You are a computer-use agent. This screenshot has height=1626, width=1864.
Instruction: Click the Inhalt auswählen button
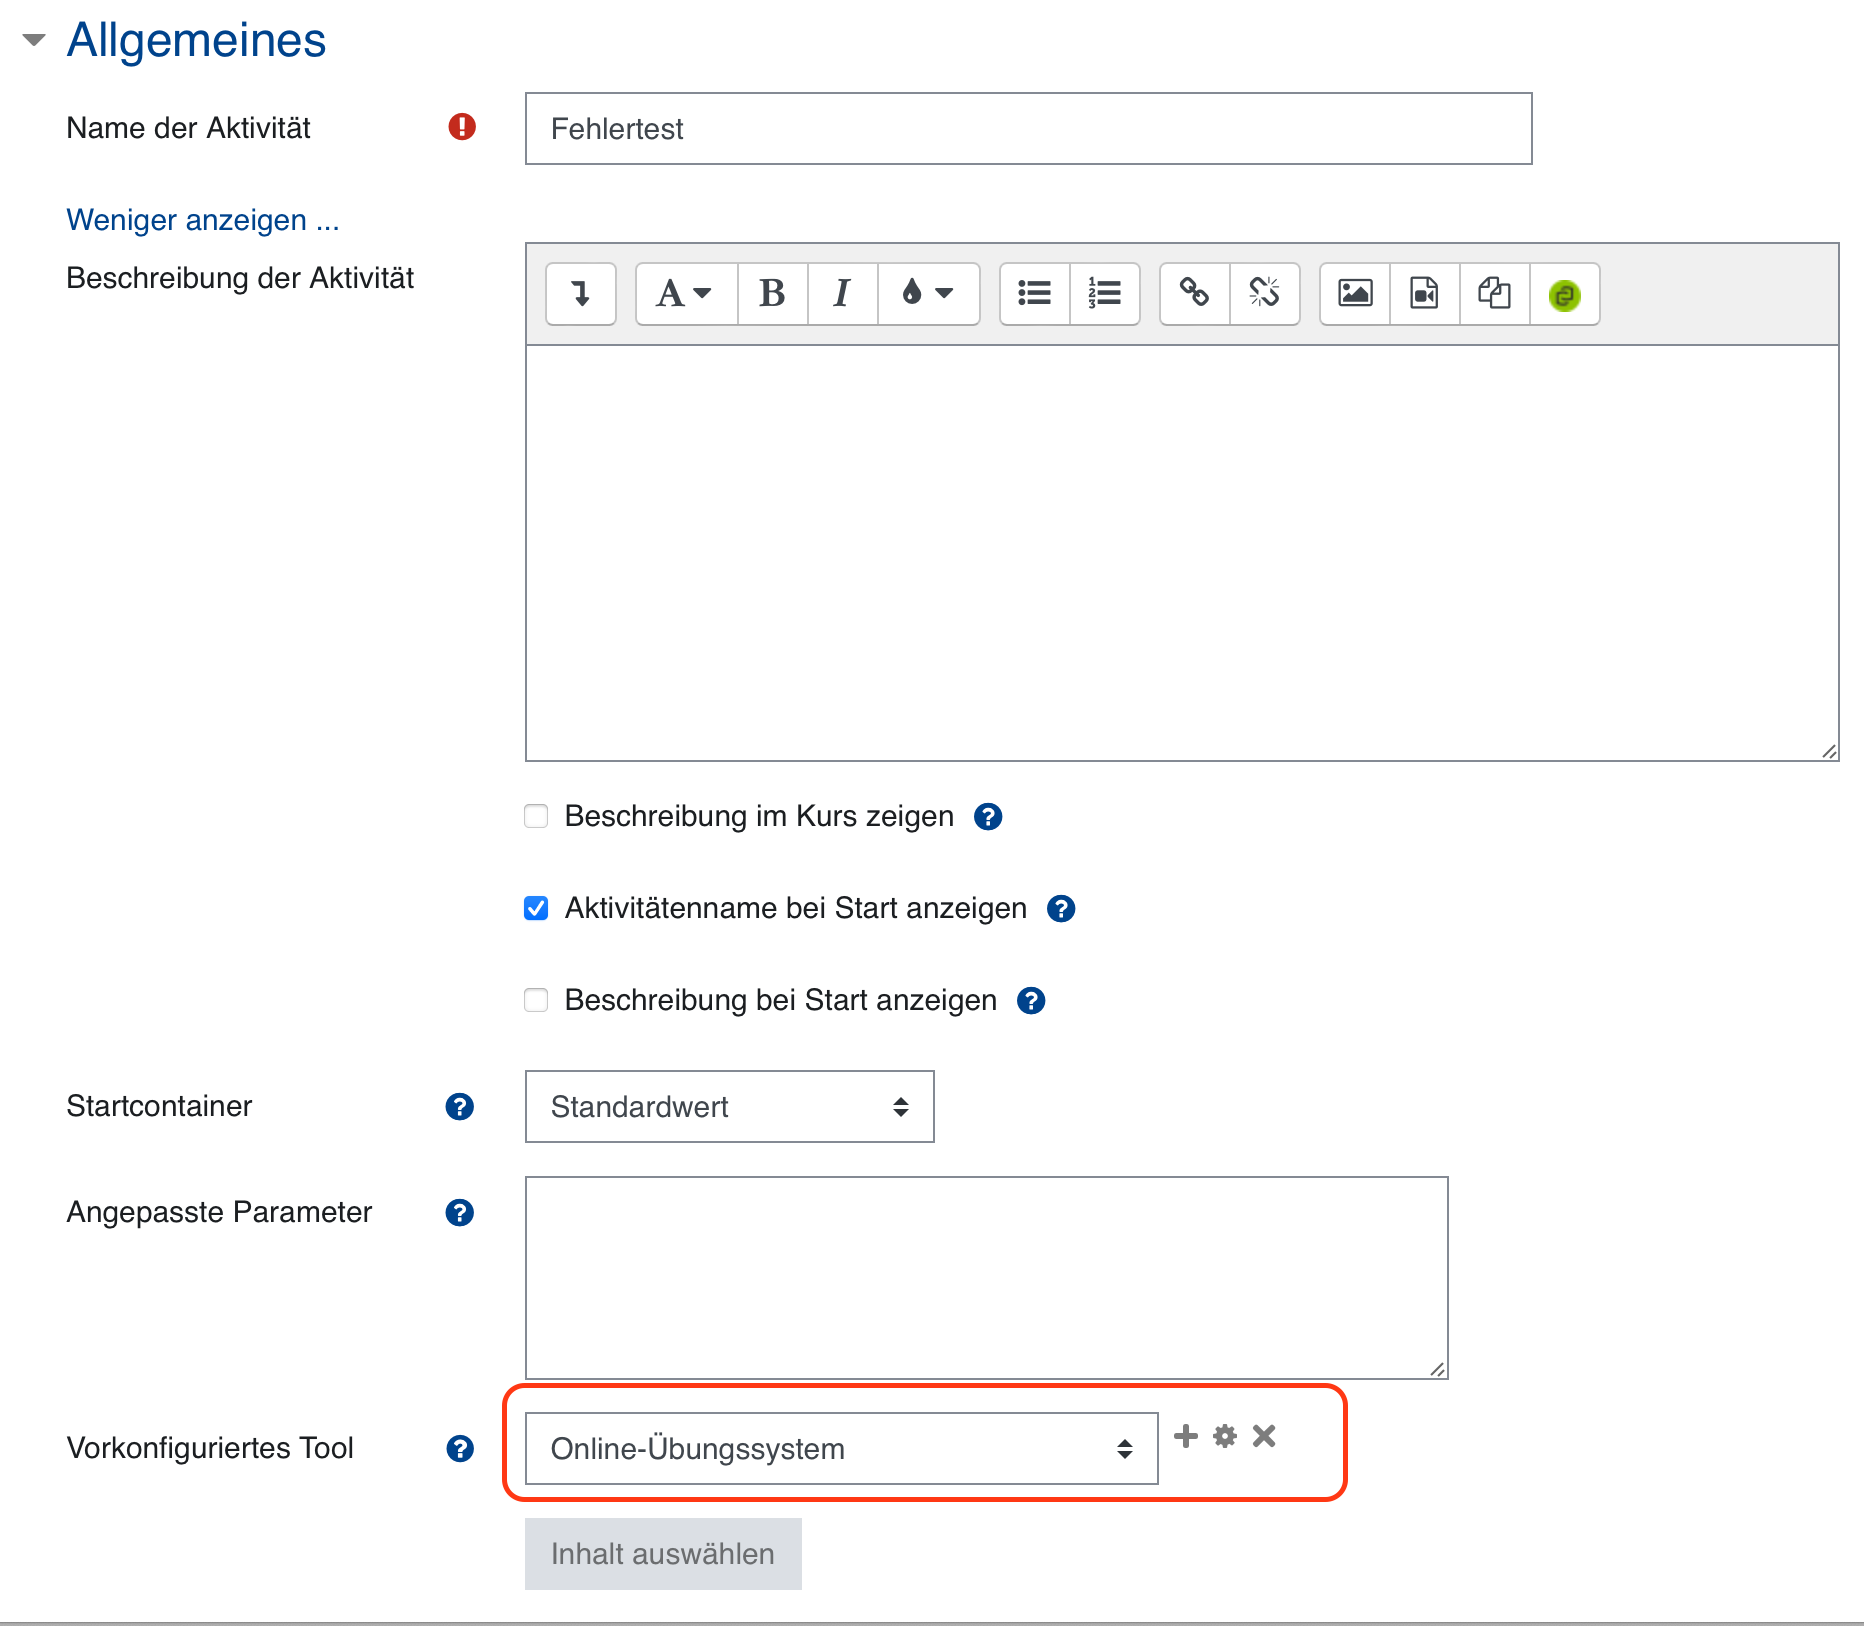(x=663, y=1554)
